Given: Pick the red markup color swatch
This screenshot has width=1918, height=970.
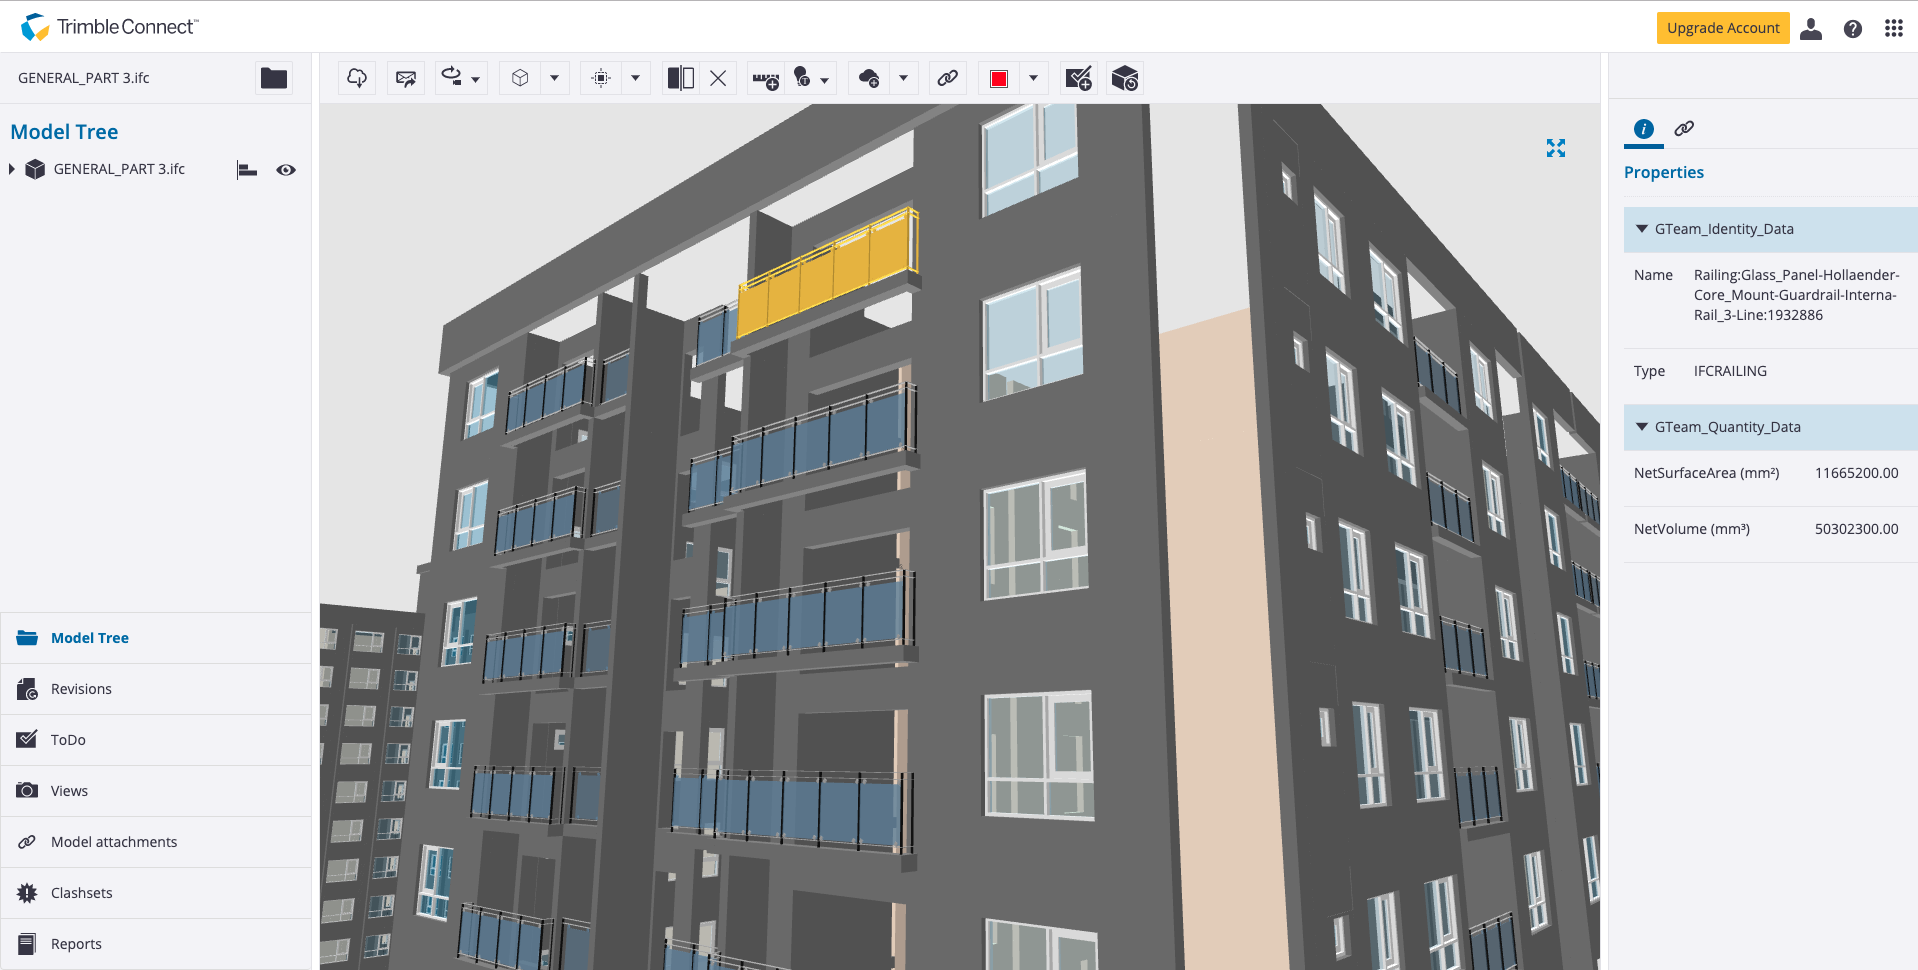Looking at the screenshot, I should point(998,78).
